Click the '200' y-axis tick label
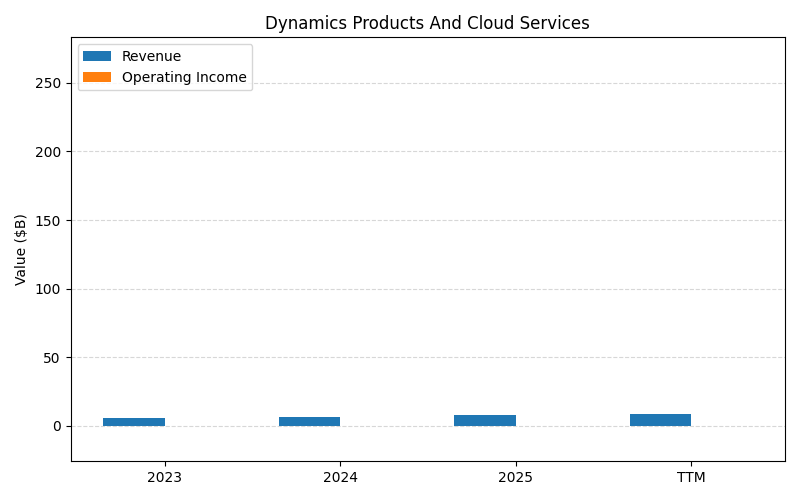This screenshot has width=800, height=500. click(48, 152)
